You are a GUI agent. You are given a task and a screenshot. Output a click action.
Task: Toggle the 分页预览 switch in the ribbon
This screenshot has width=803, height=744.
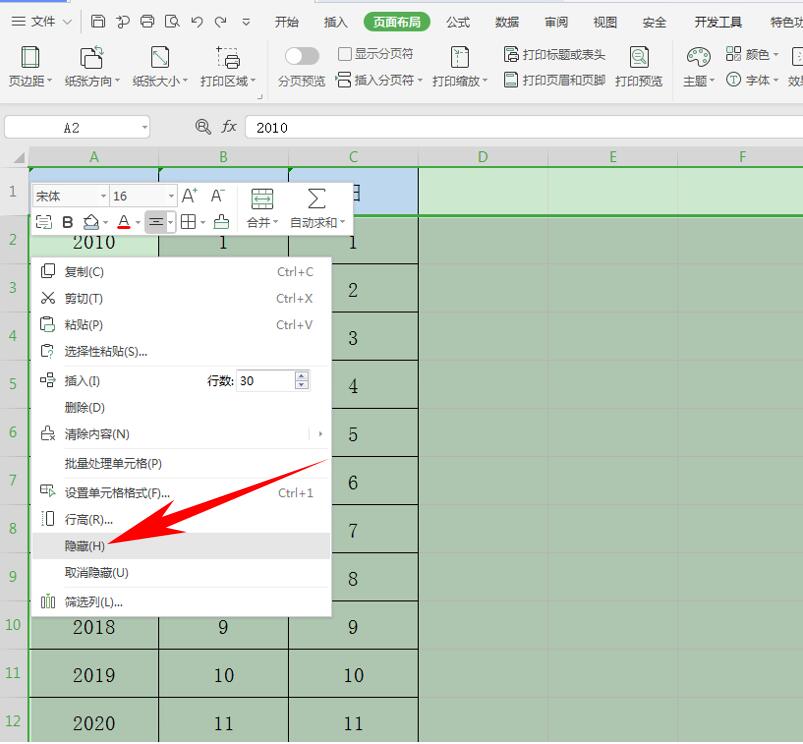(302, 56)
